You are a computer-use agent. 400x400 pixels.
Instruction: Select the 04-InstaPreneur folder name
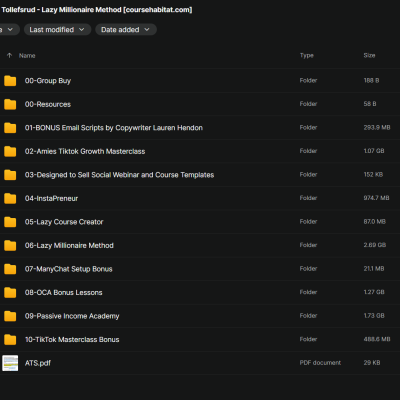click(x=51, y=198)
